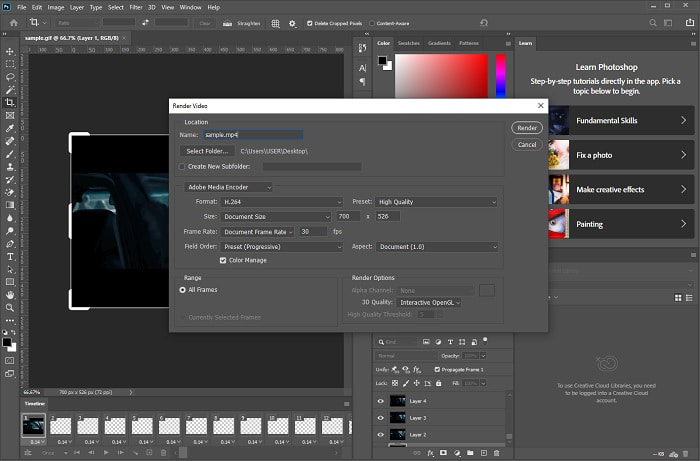Screen dimensions: 700x461
Task: Select the Move tool
Action: tap(10, 51)
